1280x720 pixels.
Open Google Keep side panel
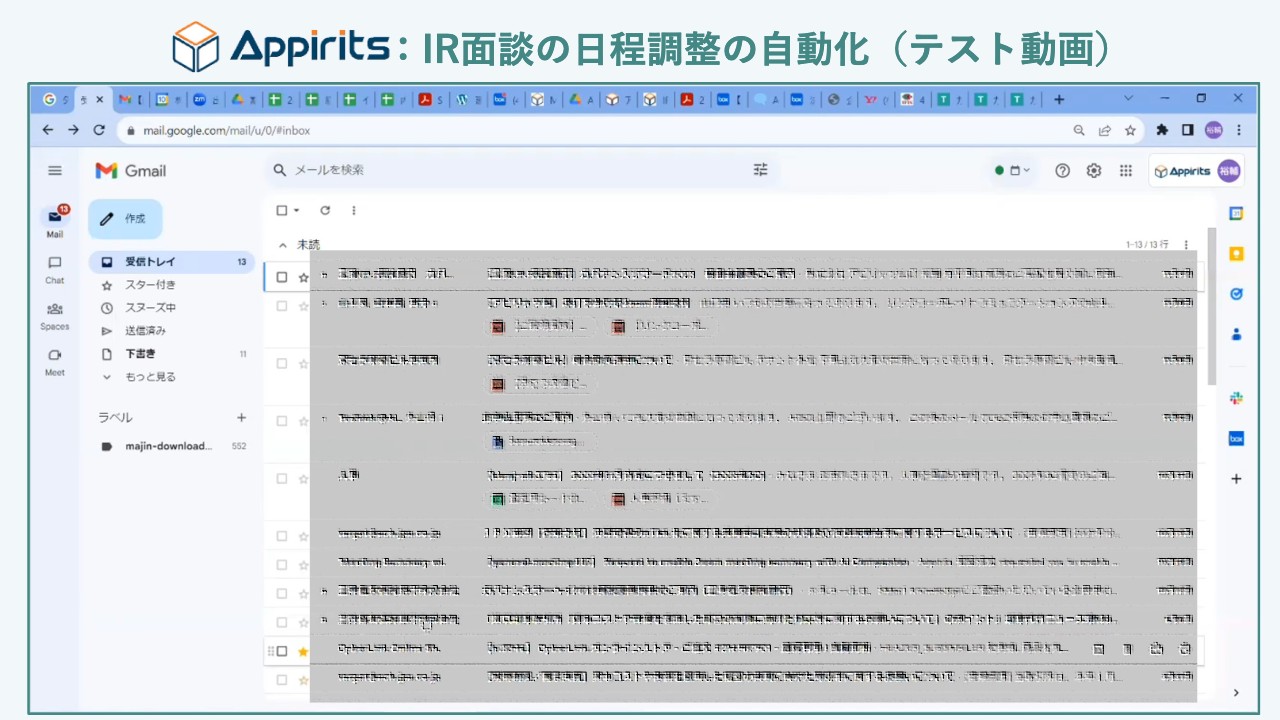coord(1236,254)
